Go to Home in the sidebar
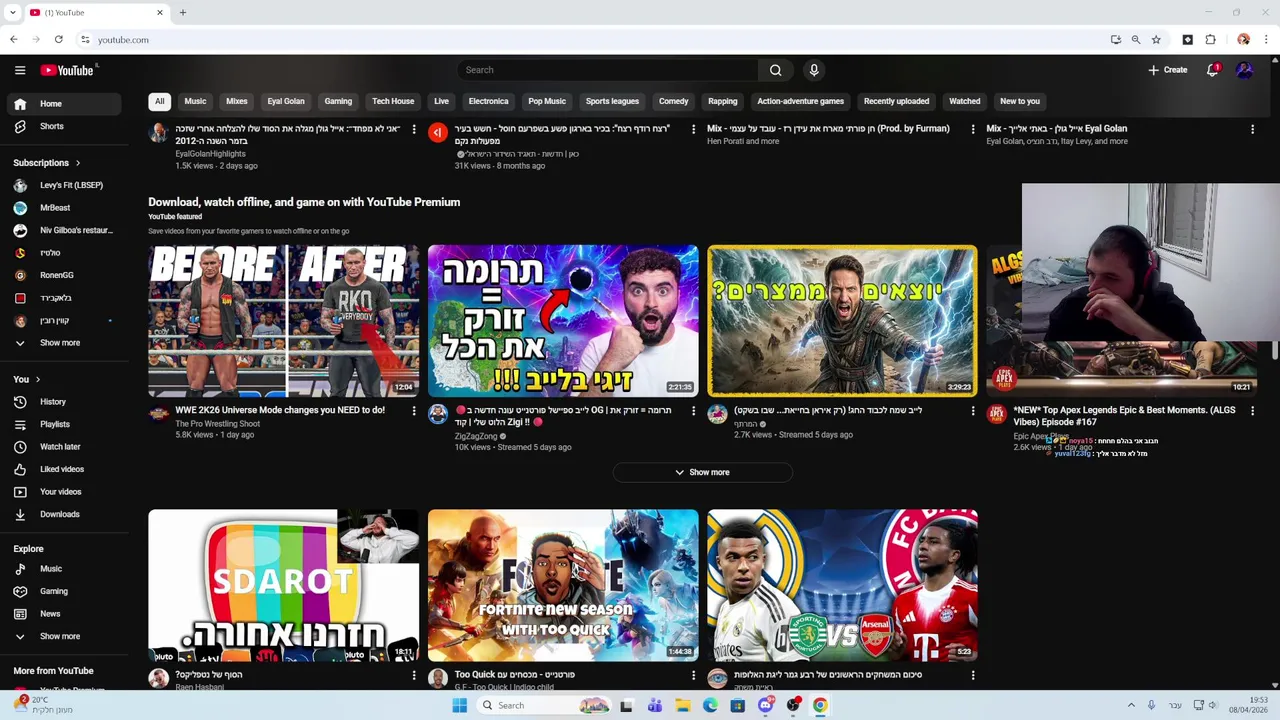 click(65, 104)
